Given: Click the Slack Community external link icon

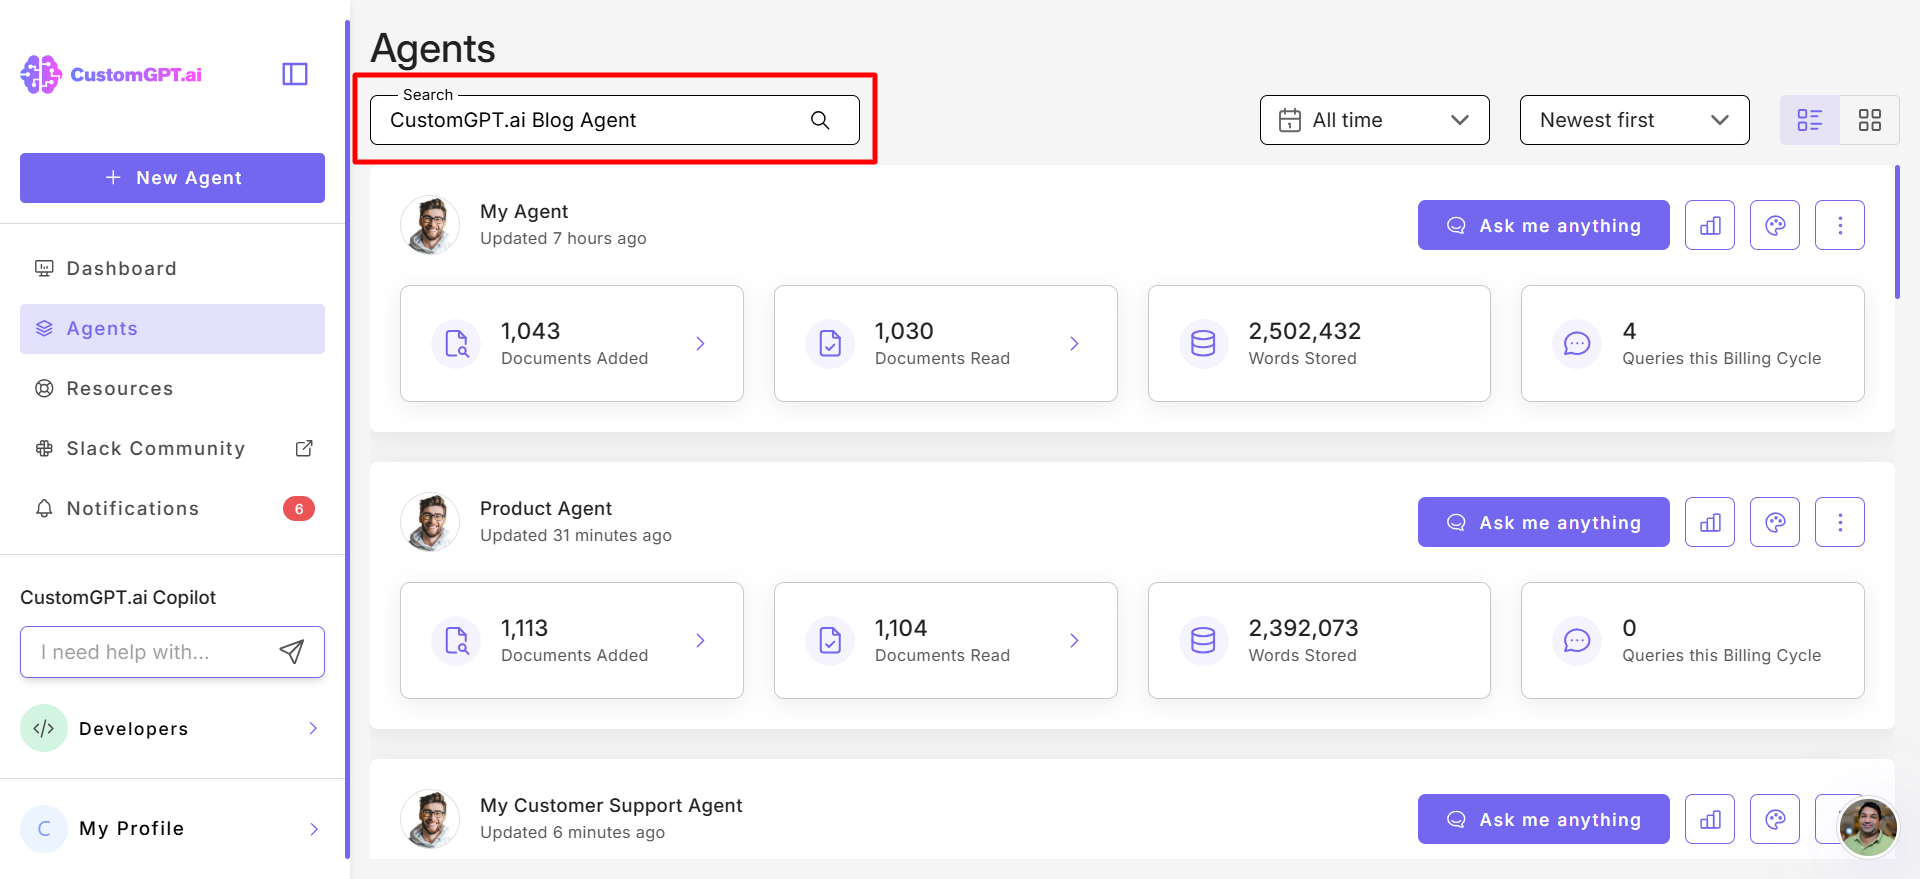Looking at the screenshot, I should tap(305, 448).
